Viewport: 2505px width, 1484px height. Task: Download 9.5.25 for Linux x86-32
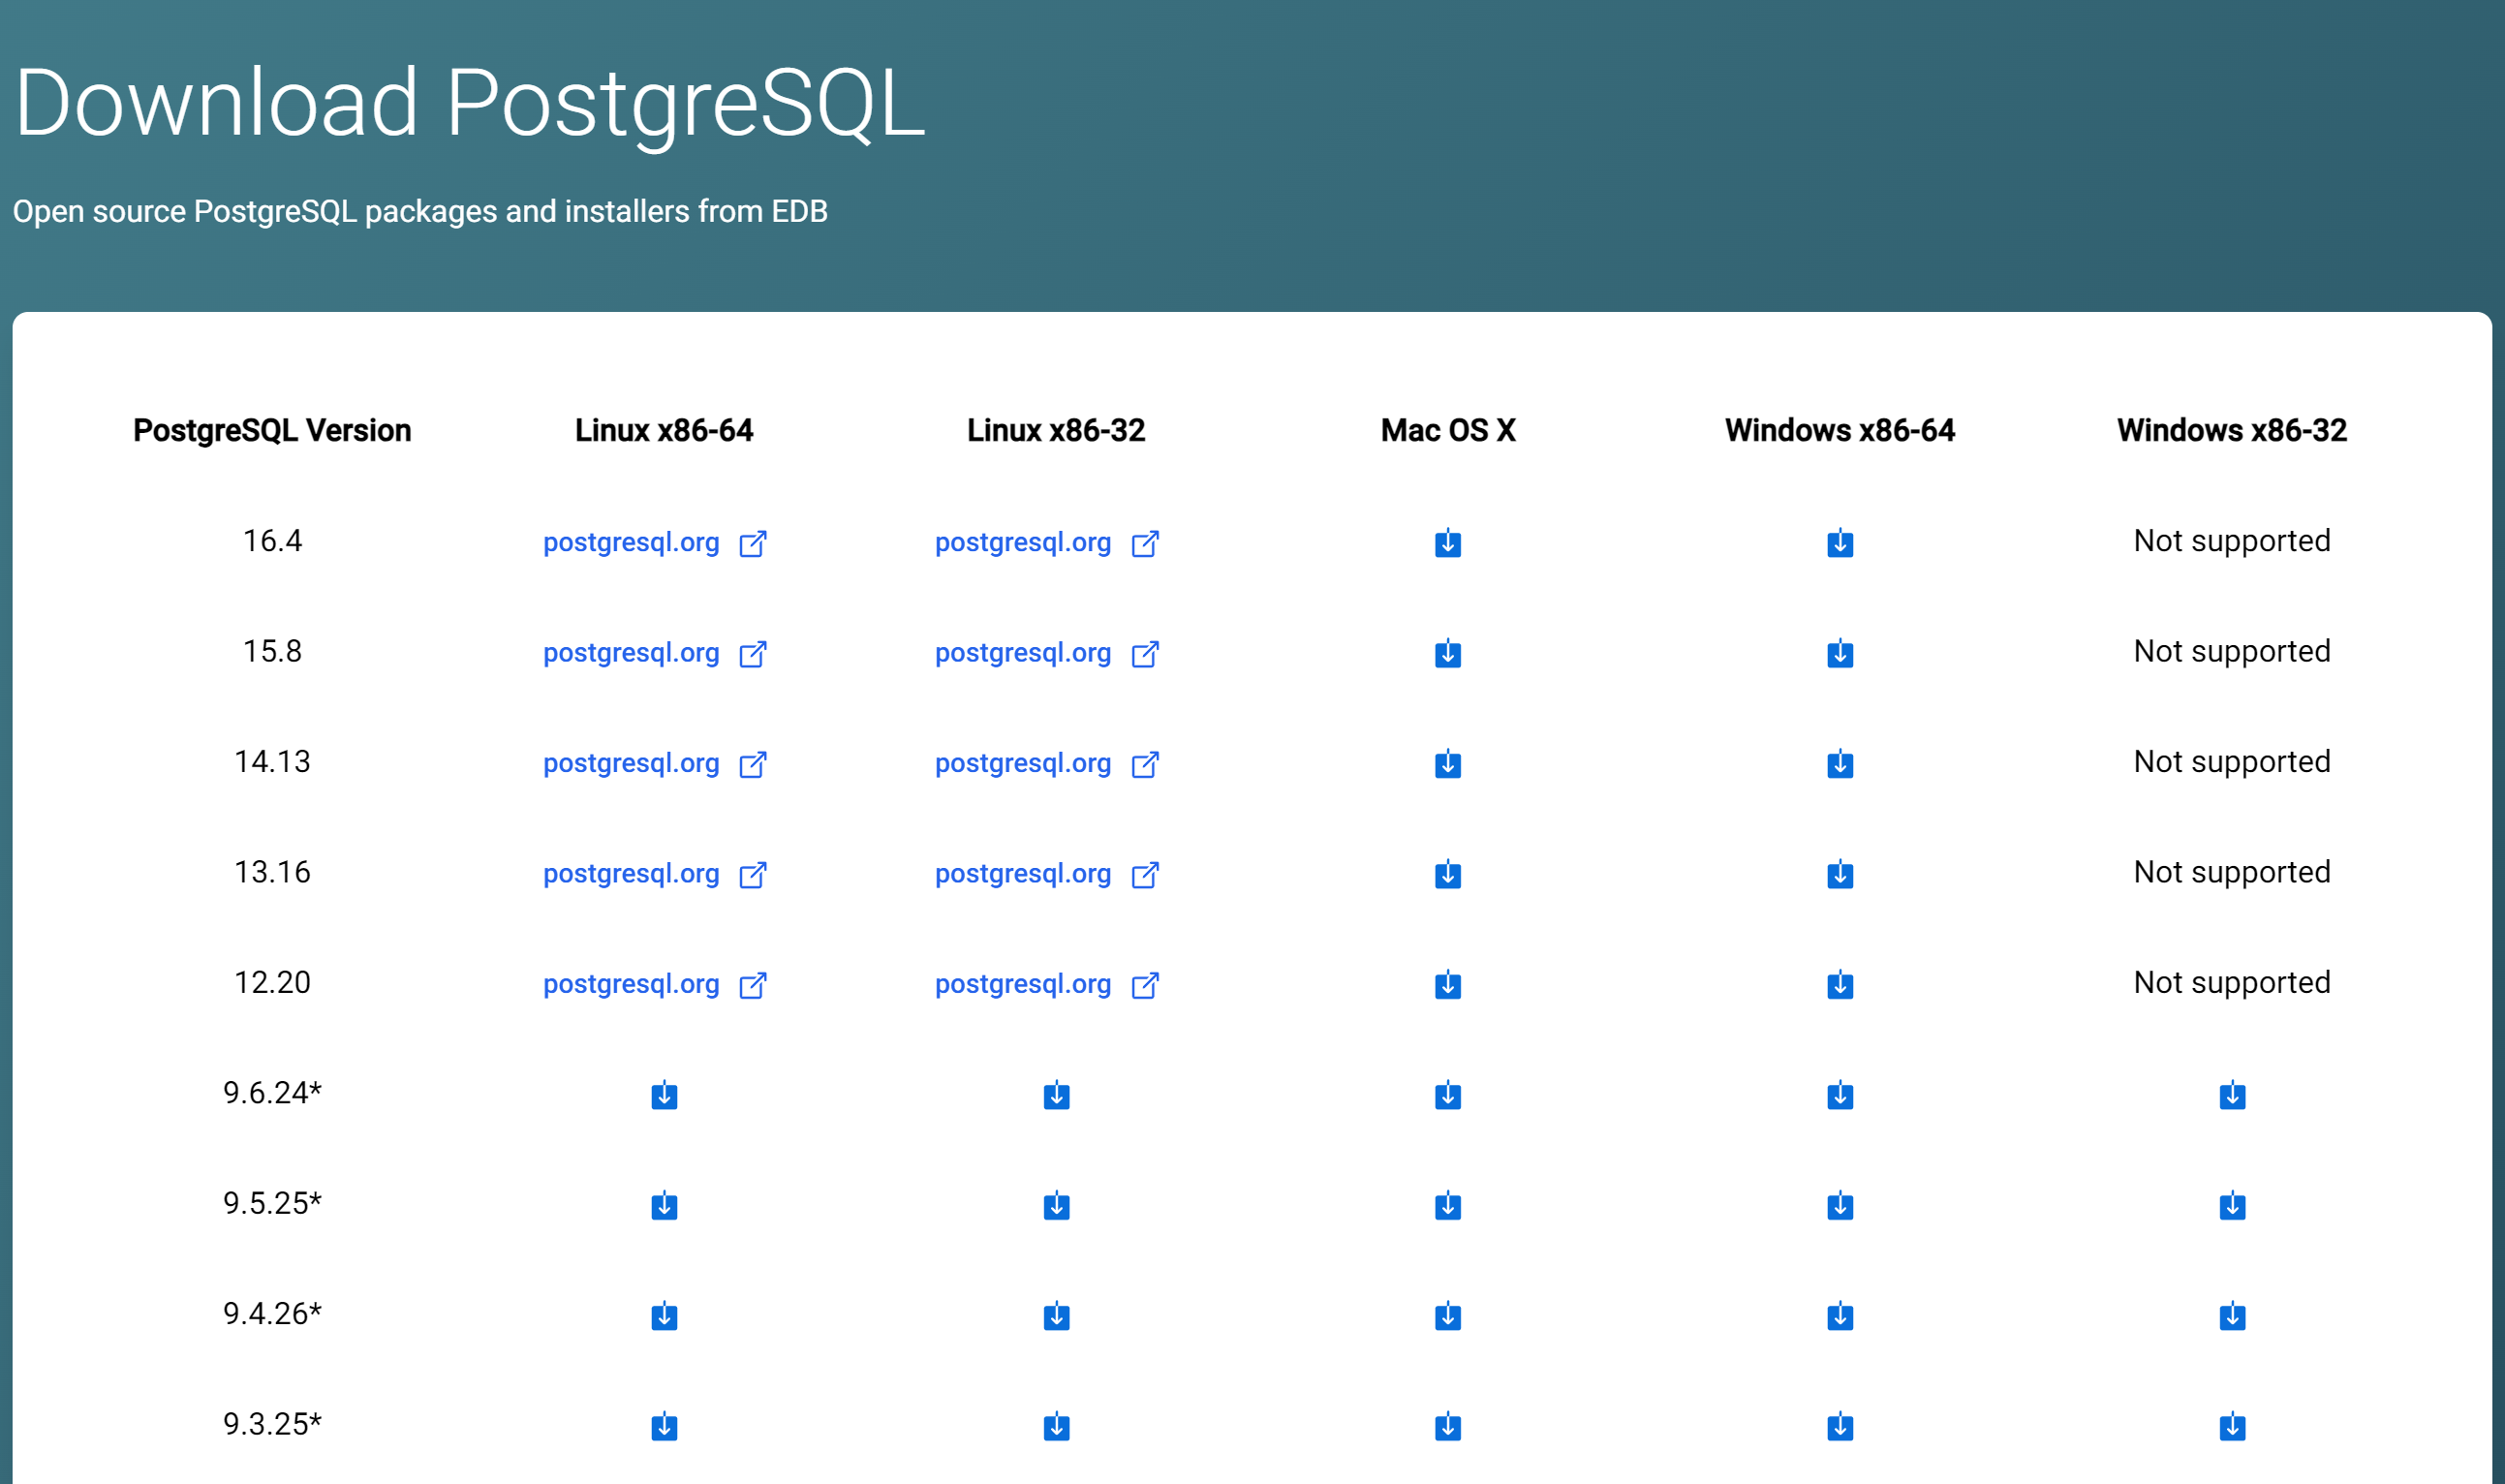(x=1056, y=1206)
